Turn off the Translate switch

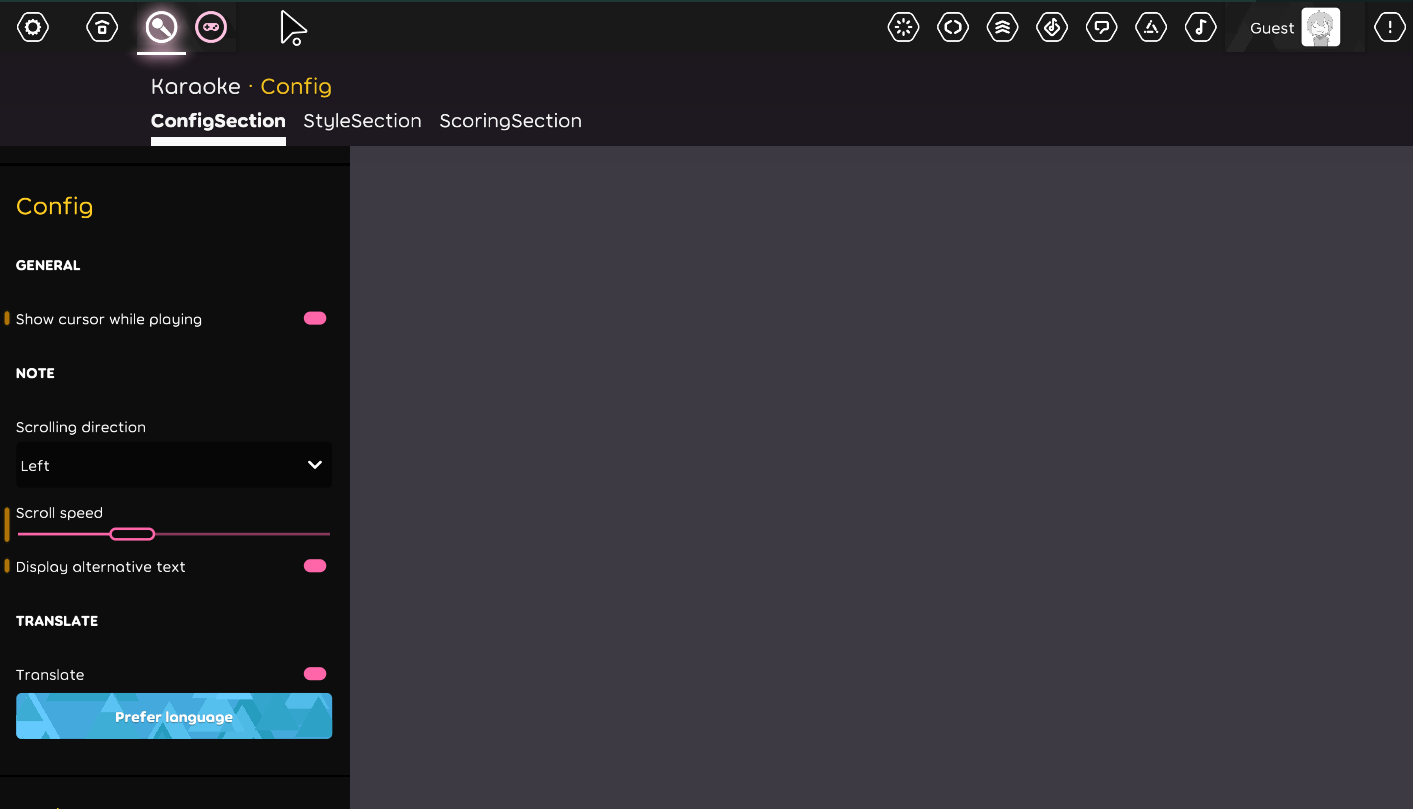(x=314, y=673)
